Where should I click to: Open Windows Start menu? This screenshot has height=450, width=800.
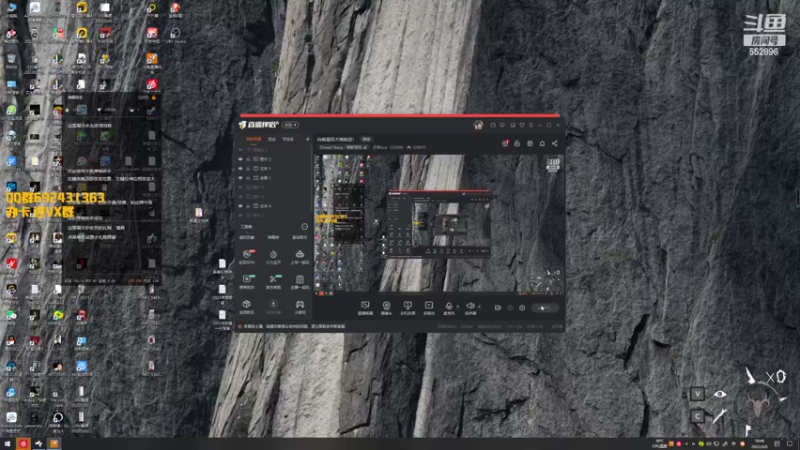point(8,444)
